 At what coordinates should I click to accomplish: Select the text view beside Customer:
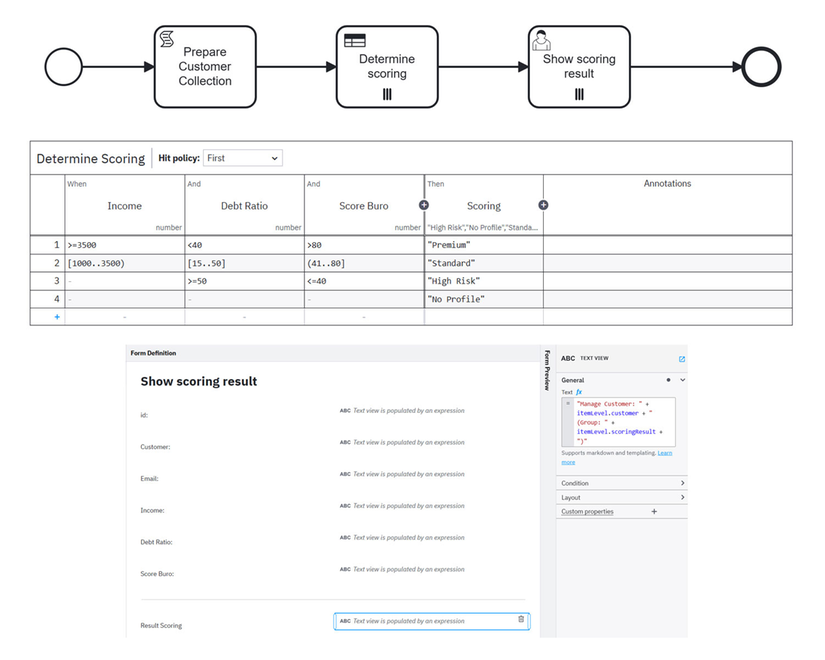point(403,442)
